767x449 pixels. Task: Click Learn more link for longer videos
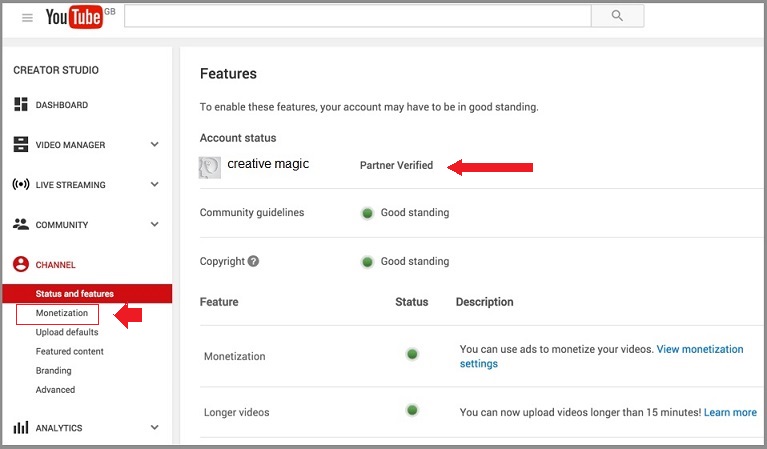click(x=730, y=412)
